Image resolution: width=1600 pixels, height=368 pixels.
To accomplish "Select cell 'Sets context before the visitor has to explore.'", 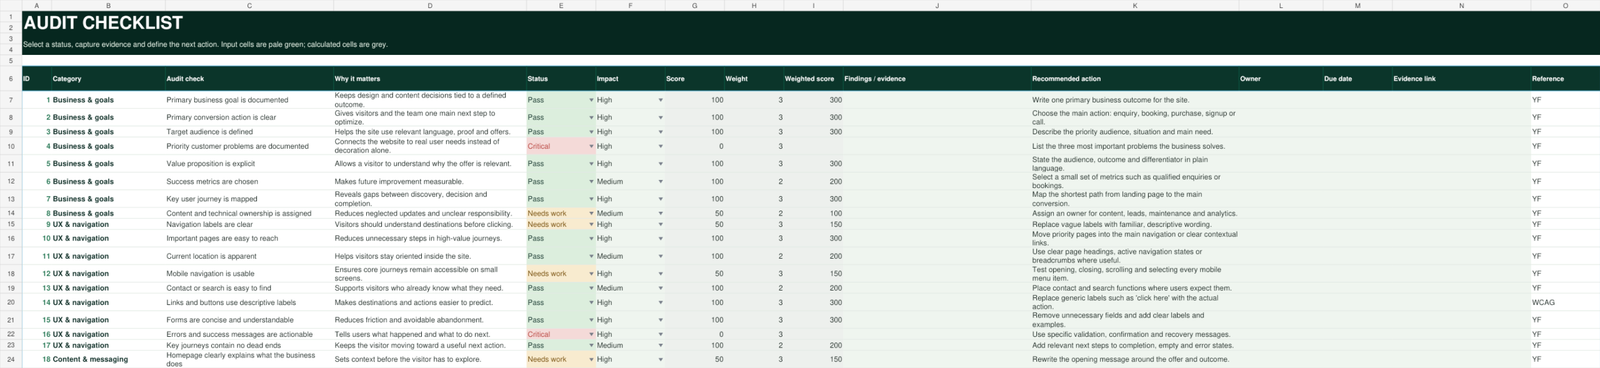I will point(429,359).
